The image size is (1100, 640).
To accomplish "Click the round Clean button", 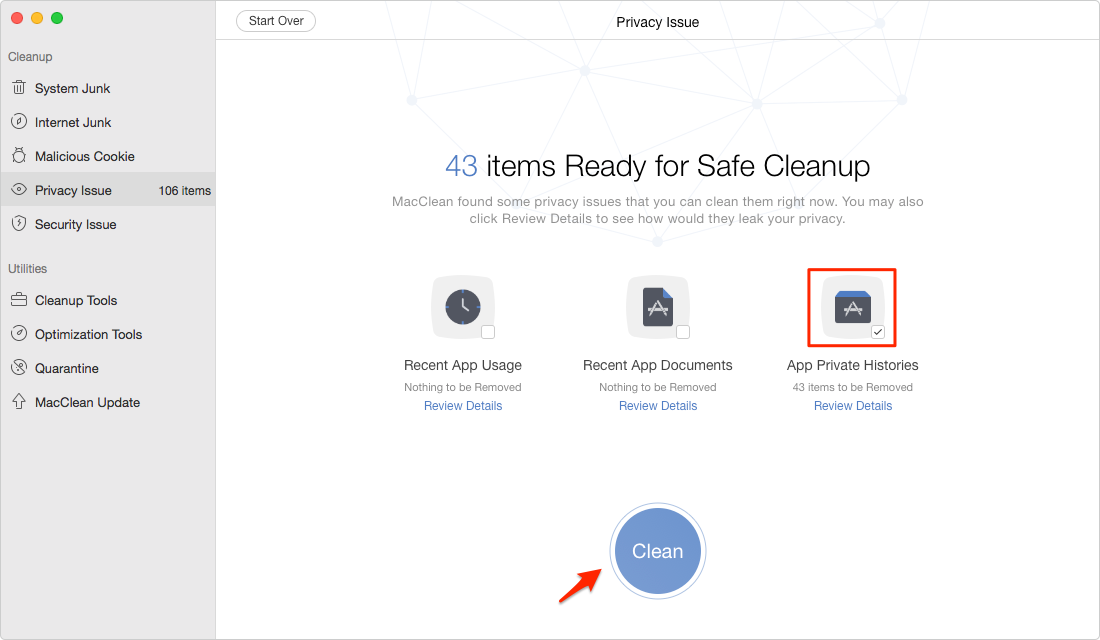I will 658,551.
